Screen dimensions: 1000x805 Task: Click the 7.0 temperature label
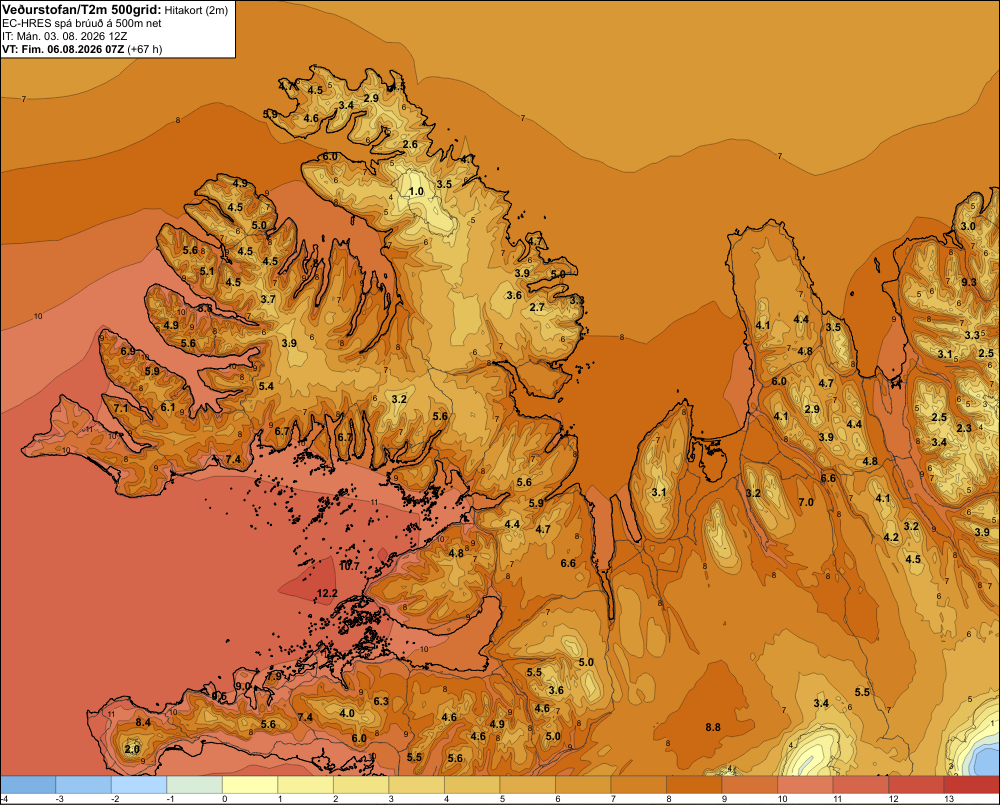point(806,502)
